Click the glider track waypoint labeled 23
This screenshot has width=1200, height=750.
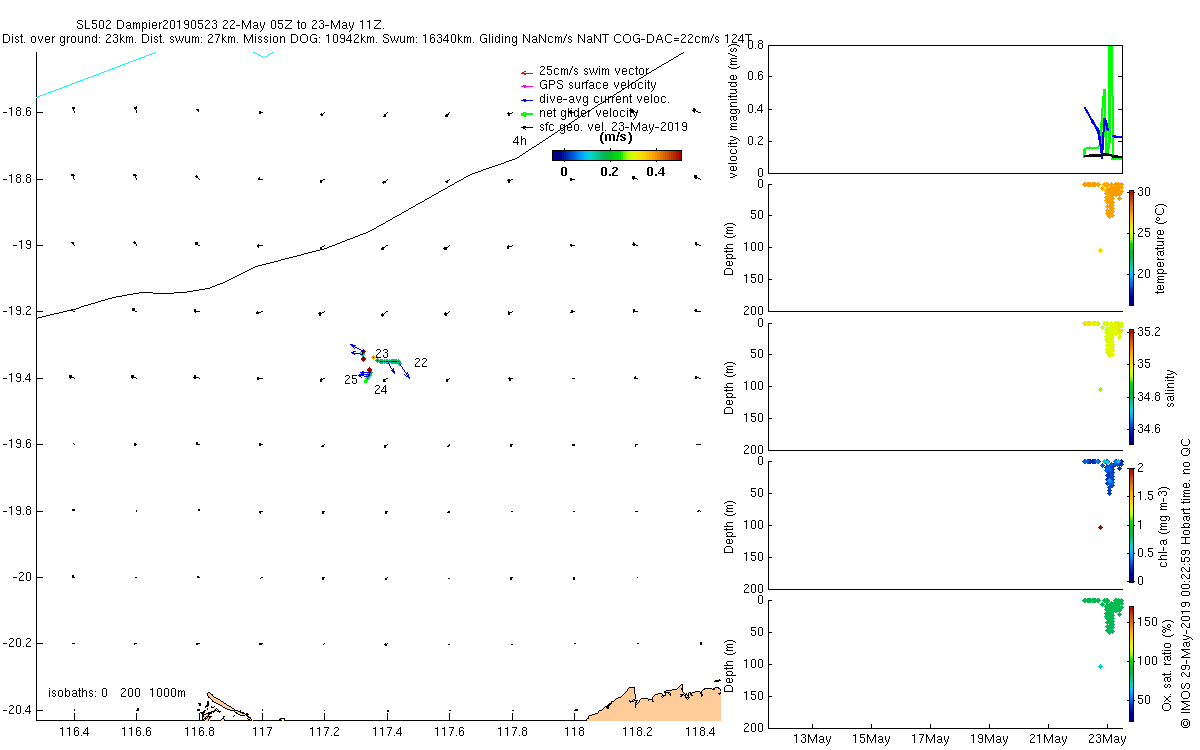pyautogui.click(x=382, y=353)
